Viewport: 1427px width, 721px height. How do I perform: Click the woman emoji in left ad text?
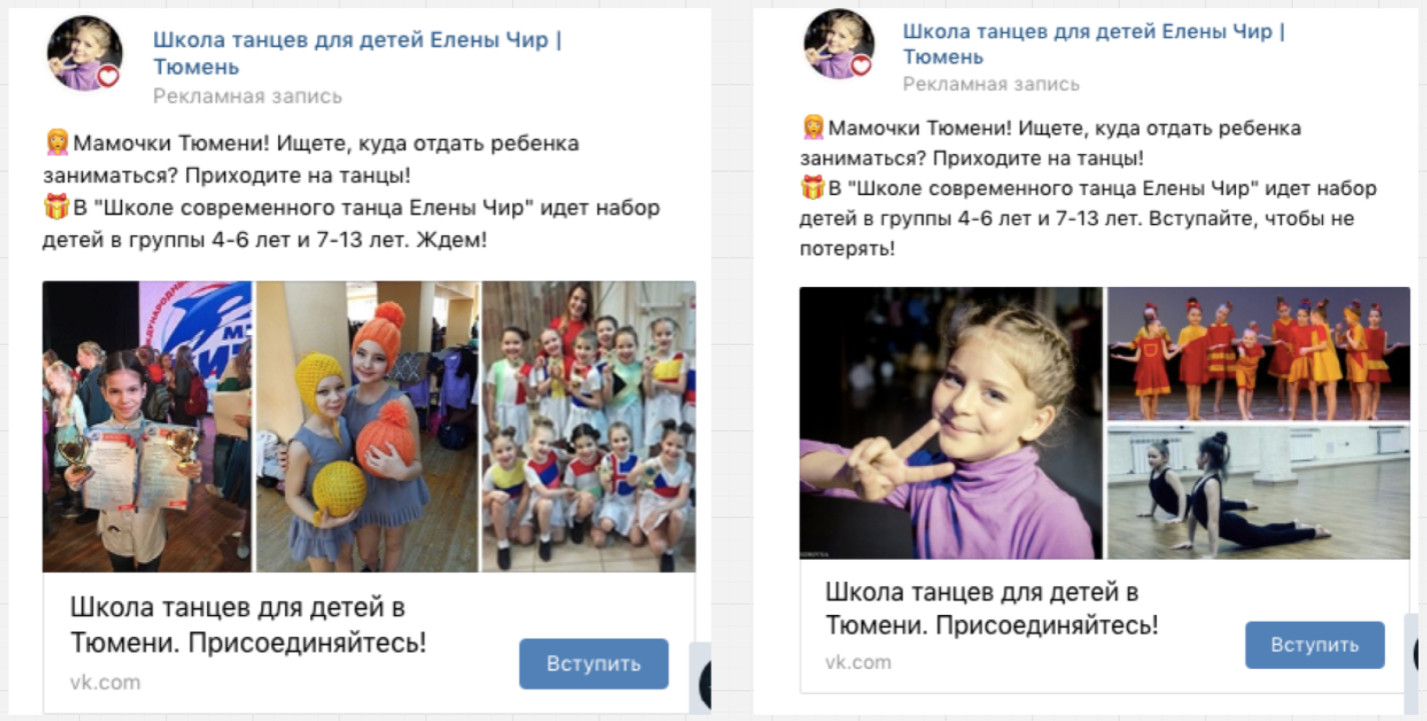pos(57,142)
